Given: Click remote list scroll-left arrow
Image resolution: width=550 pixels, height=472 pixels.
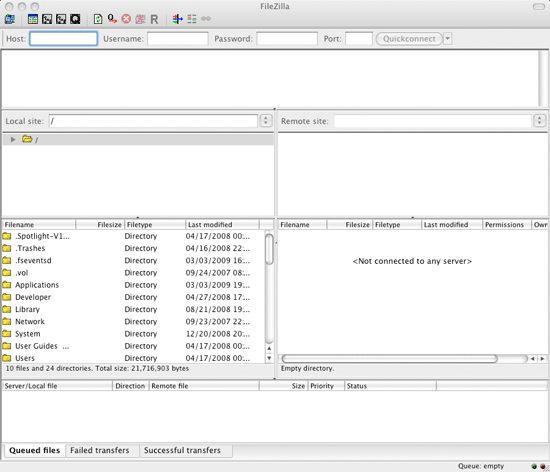Looking at the screenshot, I should coord(533,358).
